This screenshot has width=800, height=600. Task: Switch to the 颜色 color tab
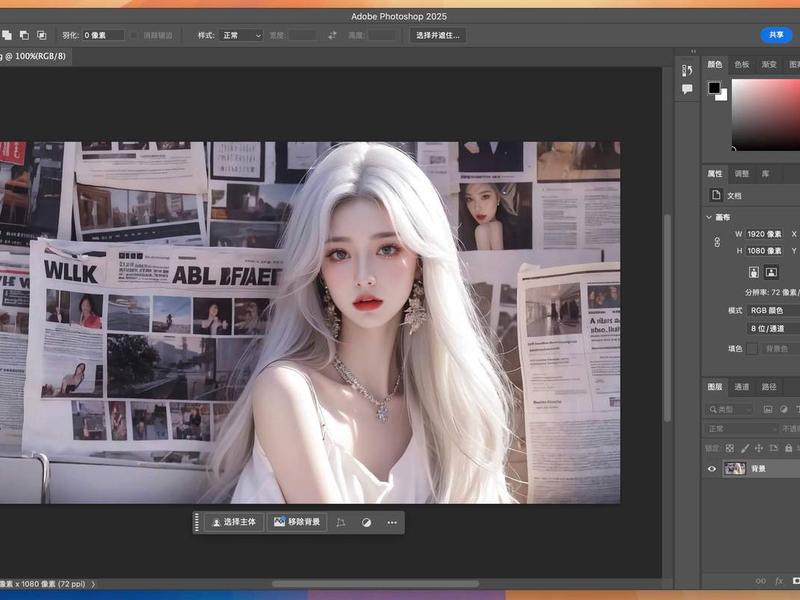tap(715, 64)
